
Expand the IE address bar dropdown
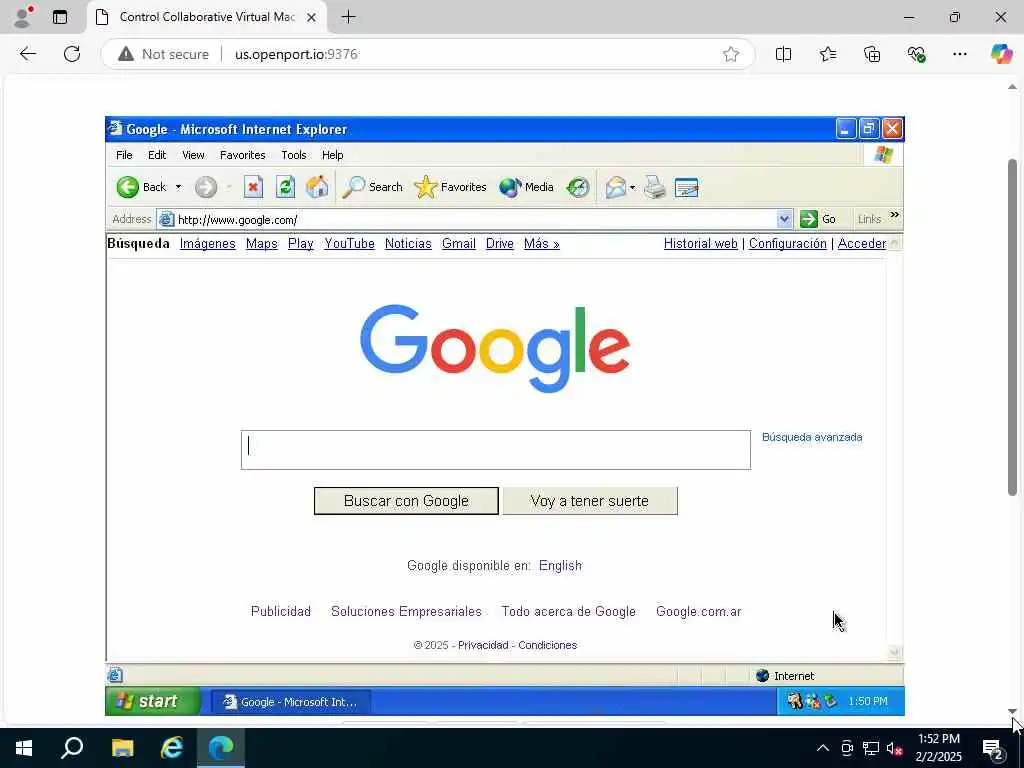coord(784,219)
